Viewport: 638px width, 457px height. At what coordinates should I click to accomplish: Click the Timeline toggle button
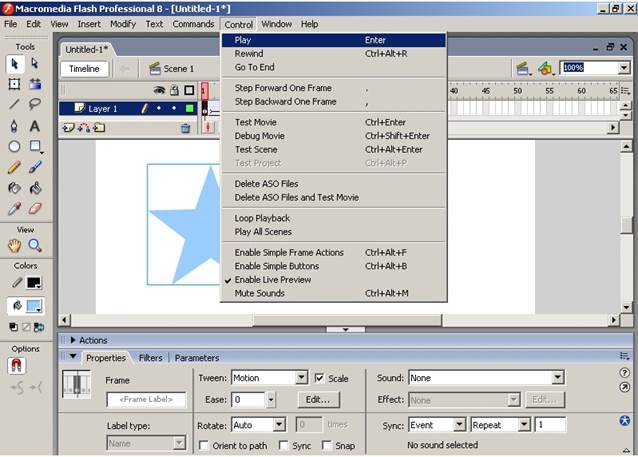click(84, 68)
